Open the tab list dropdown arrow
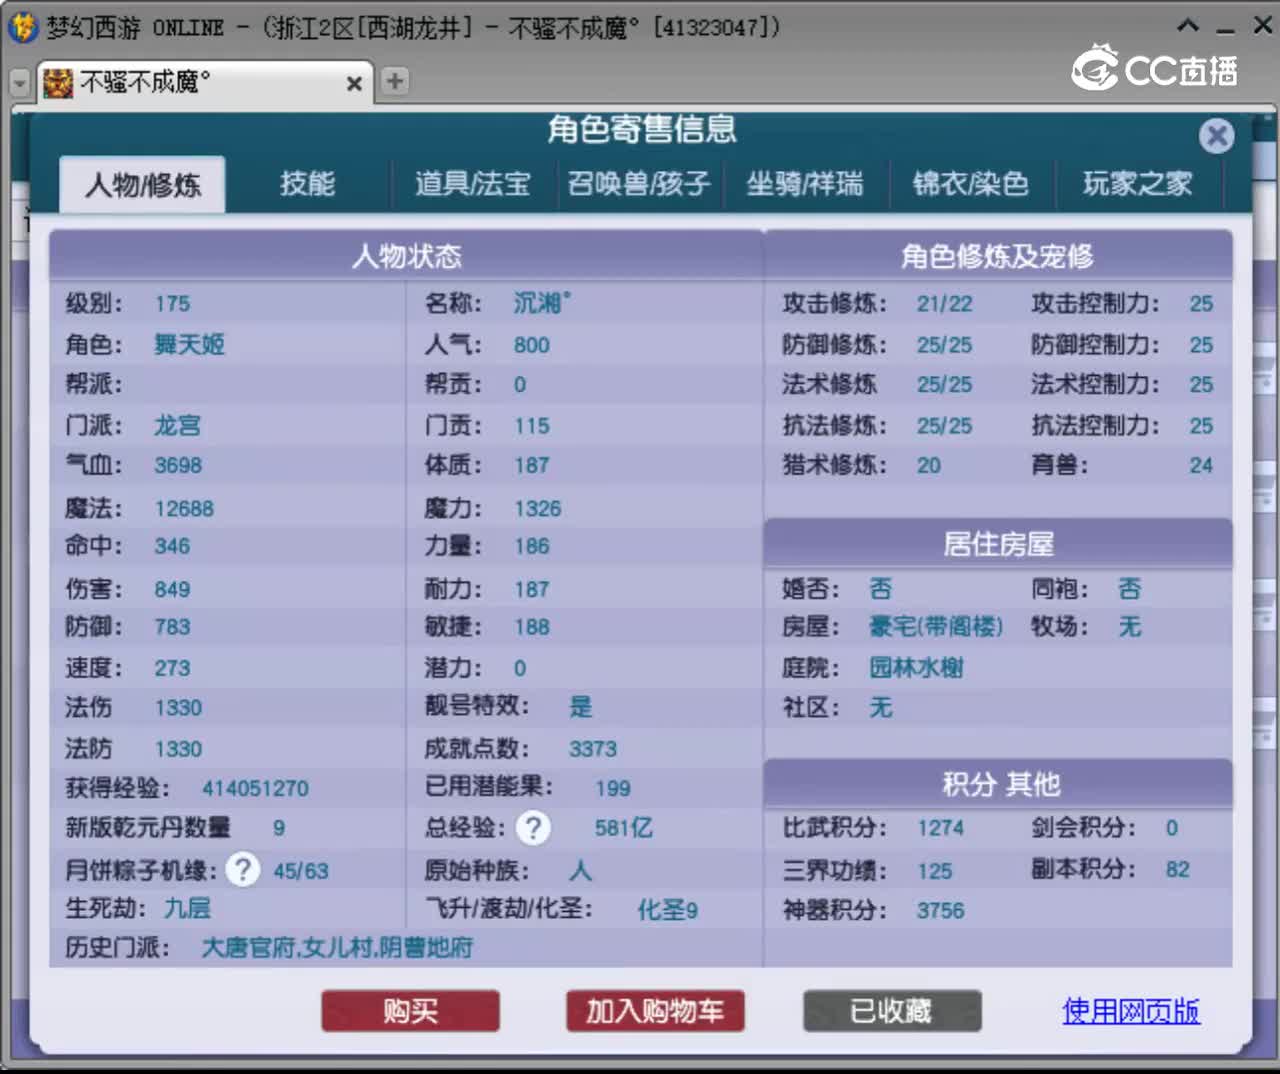1280x1074 pixels. [19, 83]
